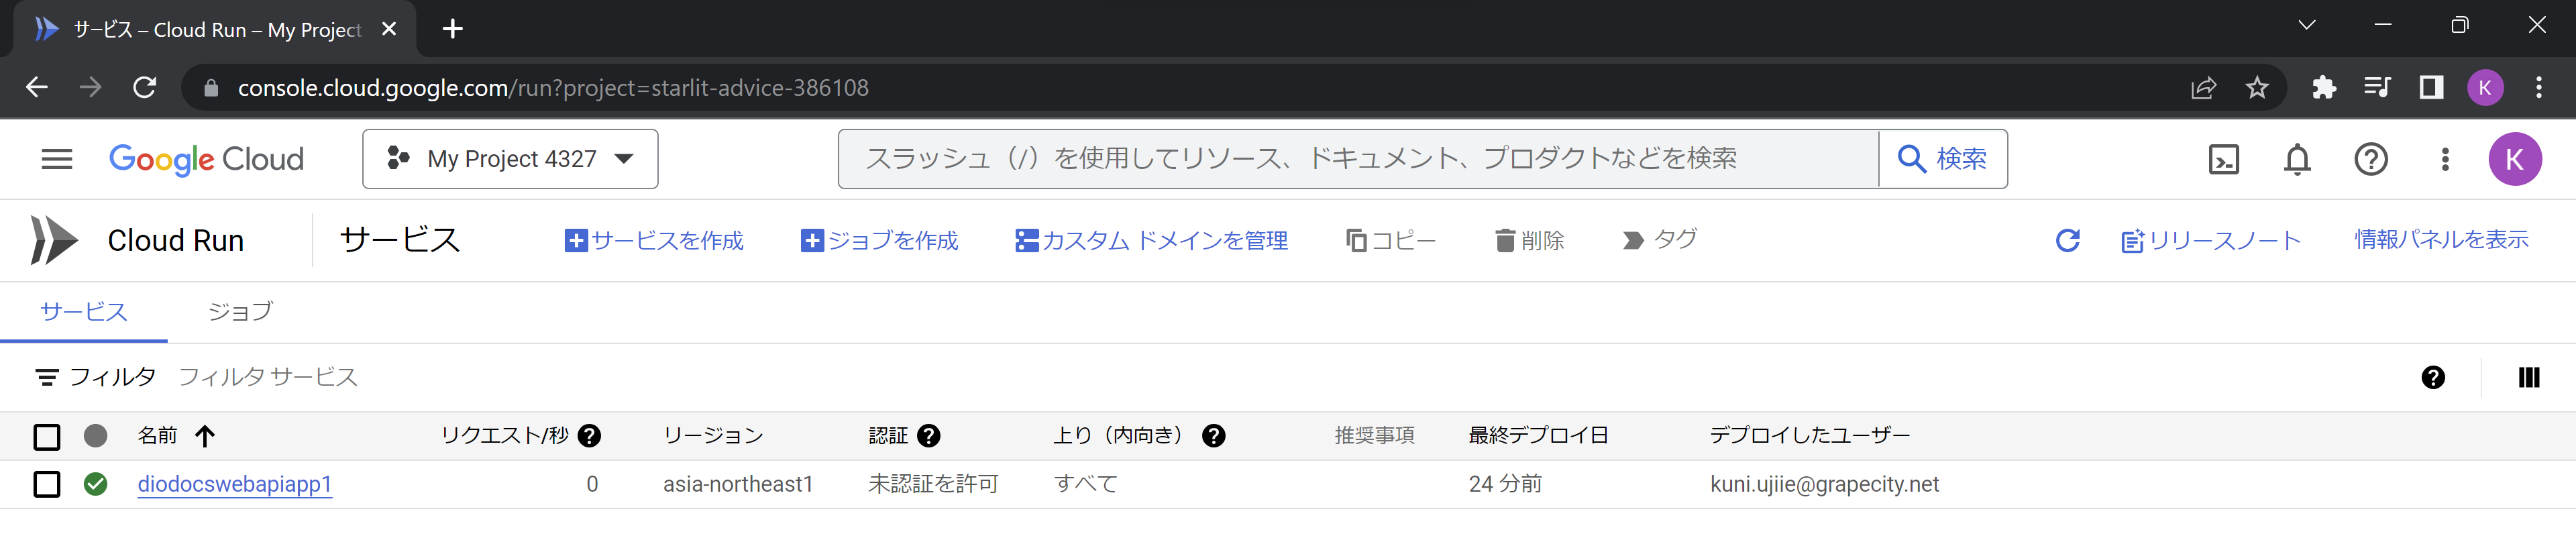The image size is (2576, 540).
Task: Open the purple K account avatar in the console
Action: pos(2515,159)
